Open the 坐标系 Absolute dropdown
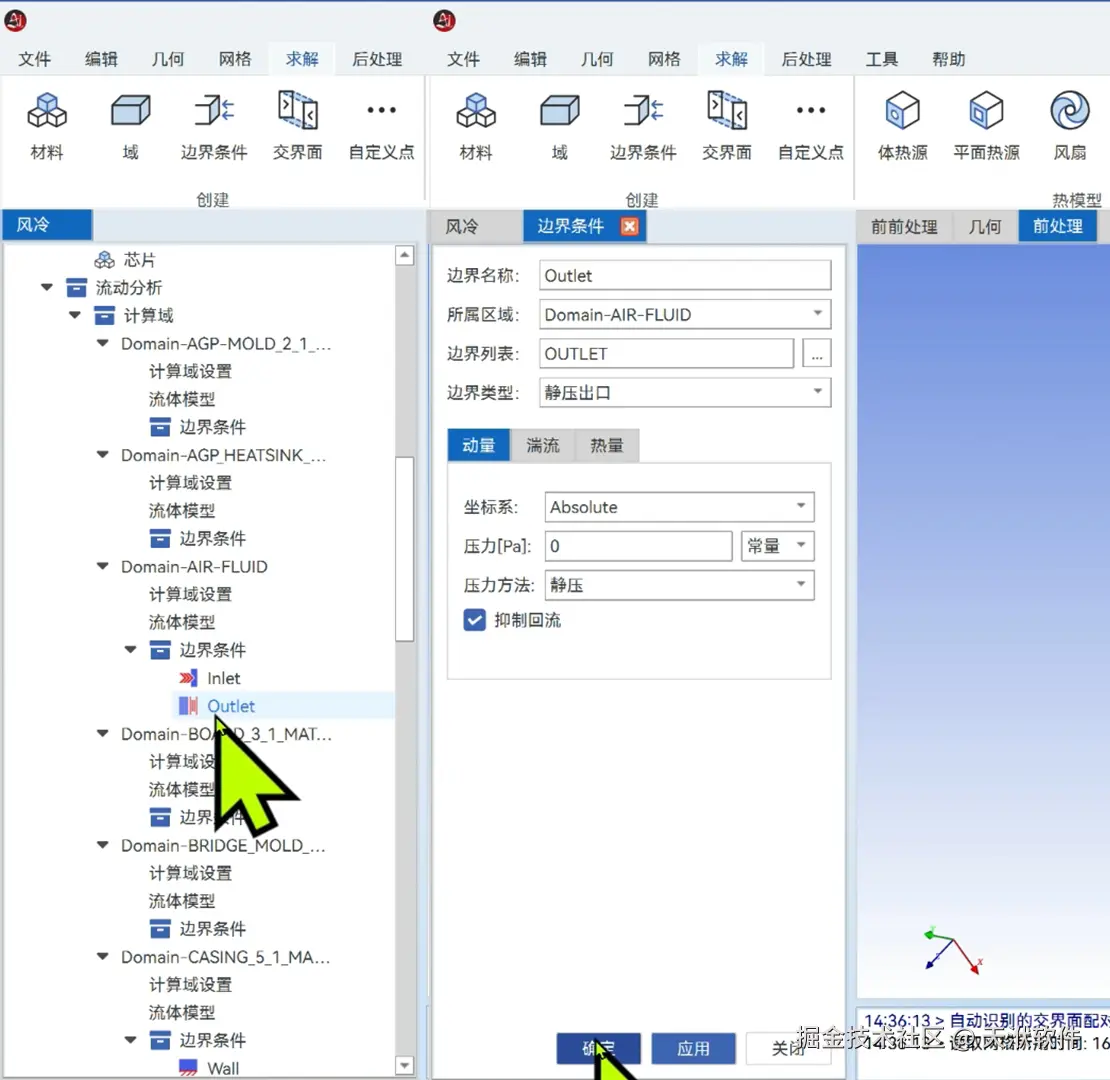This screenshot has width=1110, height=1080. pos(801,506)
